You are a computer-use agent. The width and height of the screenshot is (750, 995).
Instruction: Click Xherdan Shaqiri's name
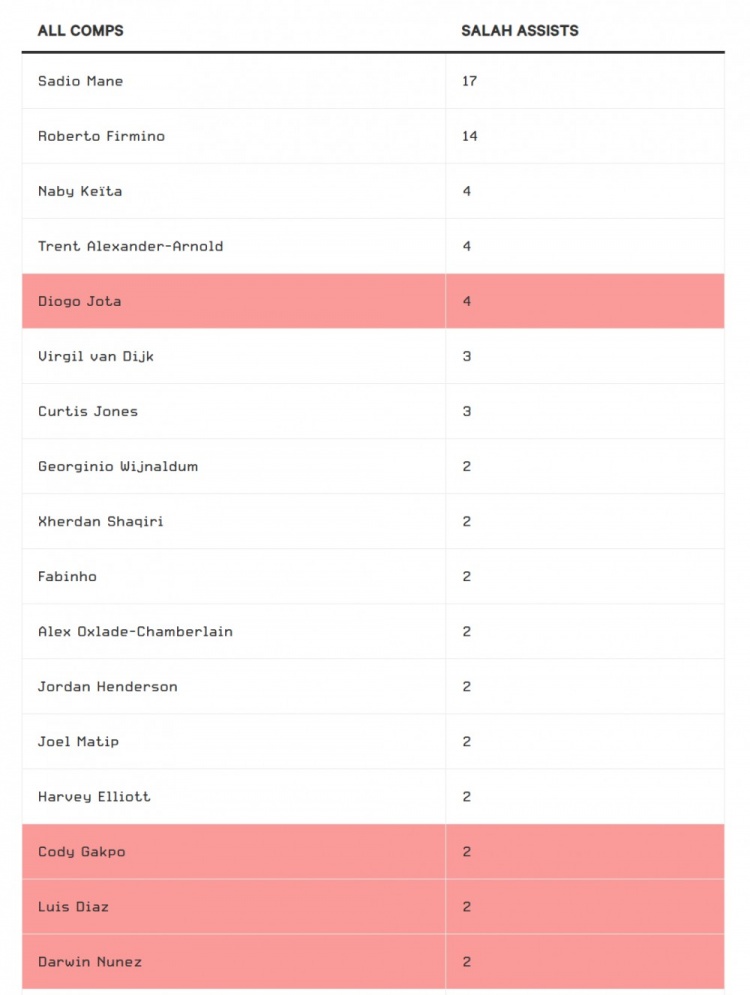(100, 521)
